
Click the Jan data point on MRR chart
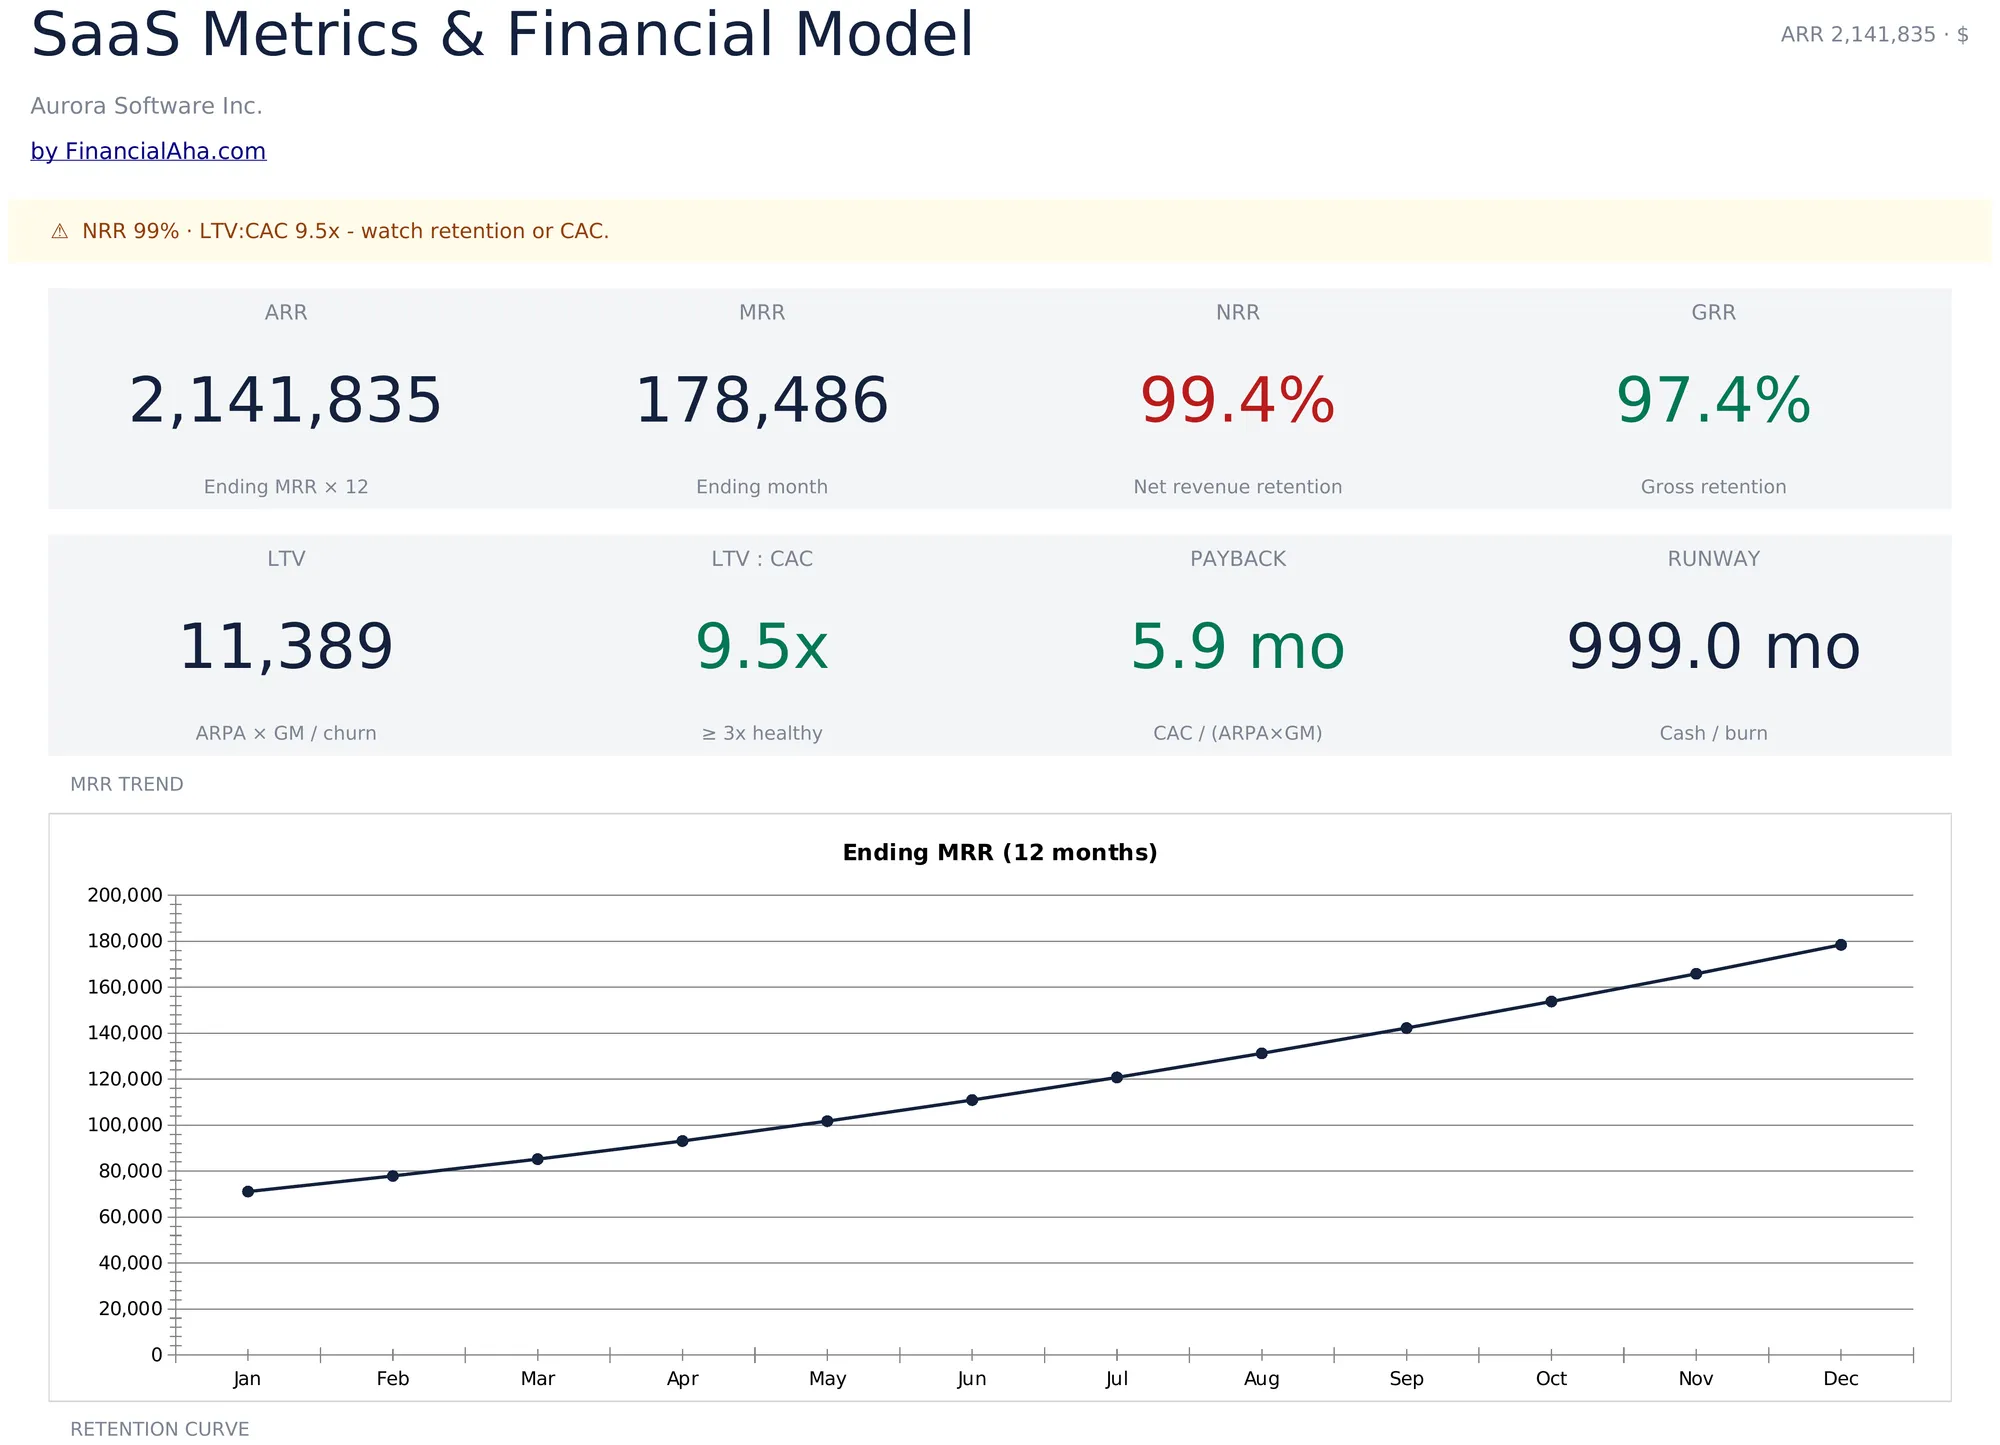[248, 1191]
